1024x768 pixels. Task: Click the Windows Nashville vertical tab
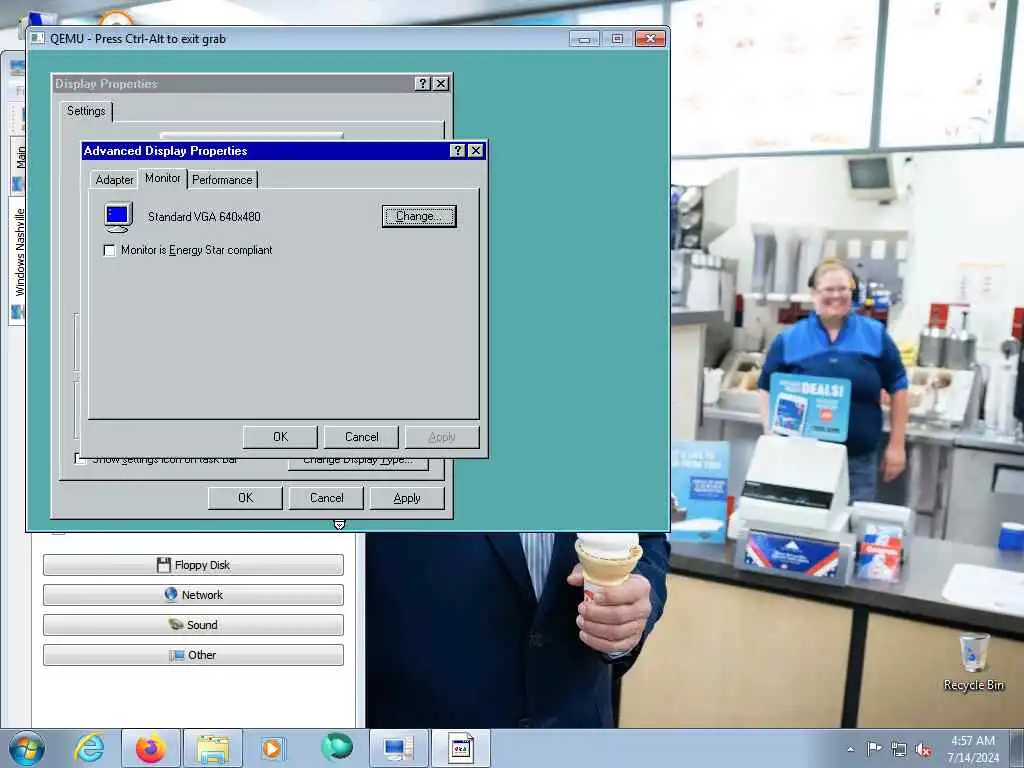point(18,261)
